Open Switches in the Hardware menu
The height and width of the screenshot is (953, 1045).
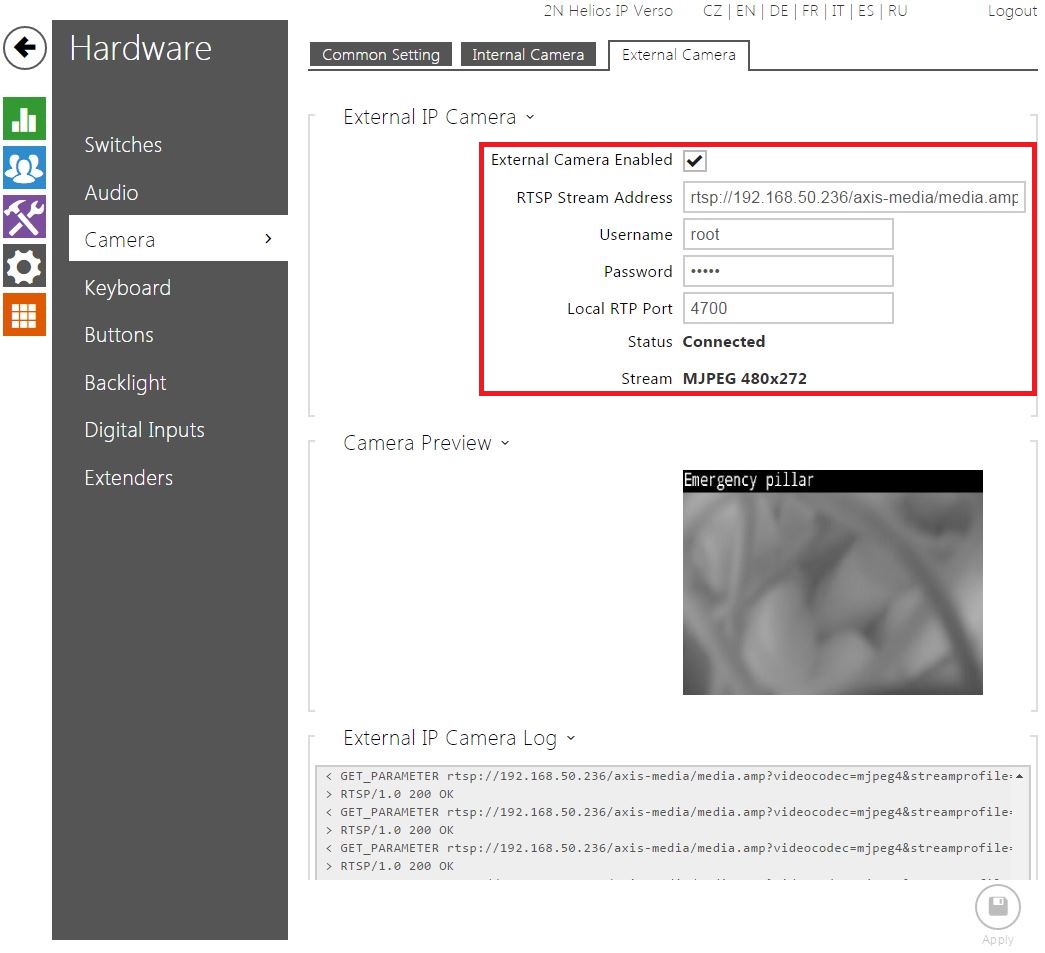coord(123,145)
